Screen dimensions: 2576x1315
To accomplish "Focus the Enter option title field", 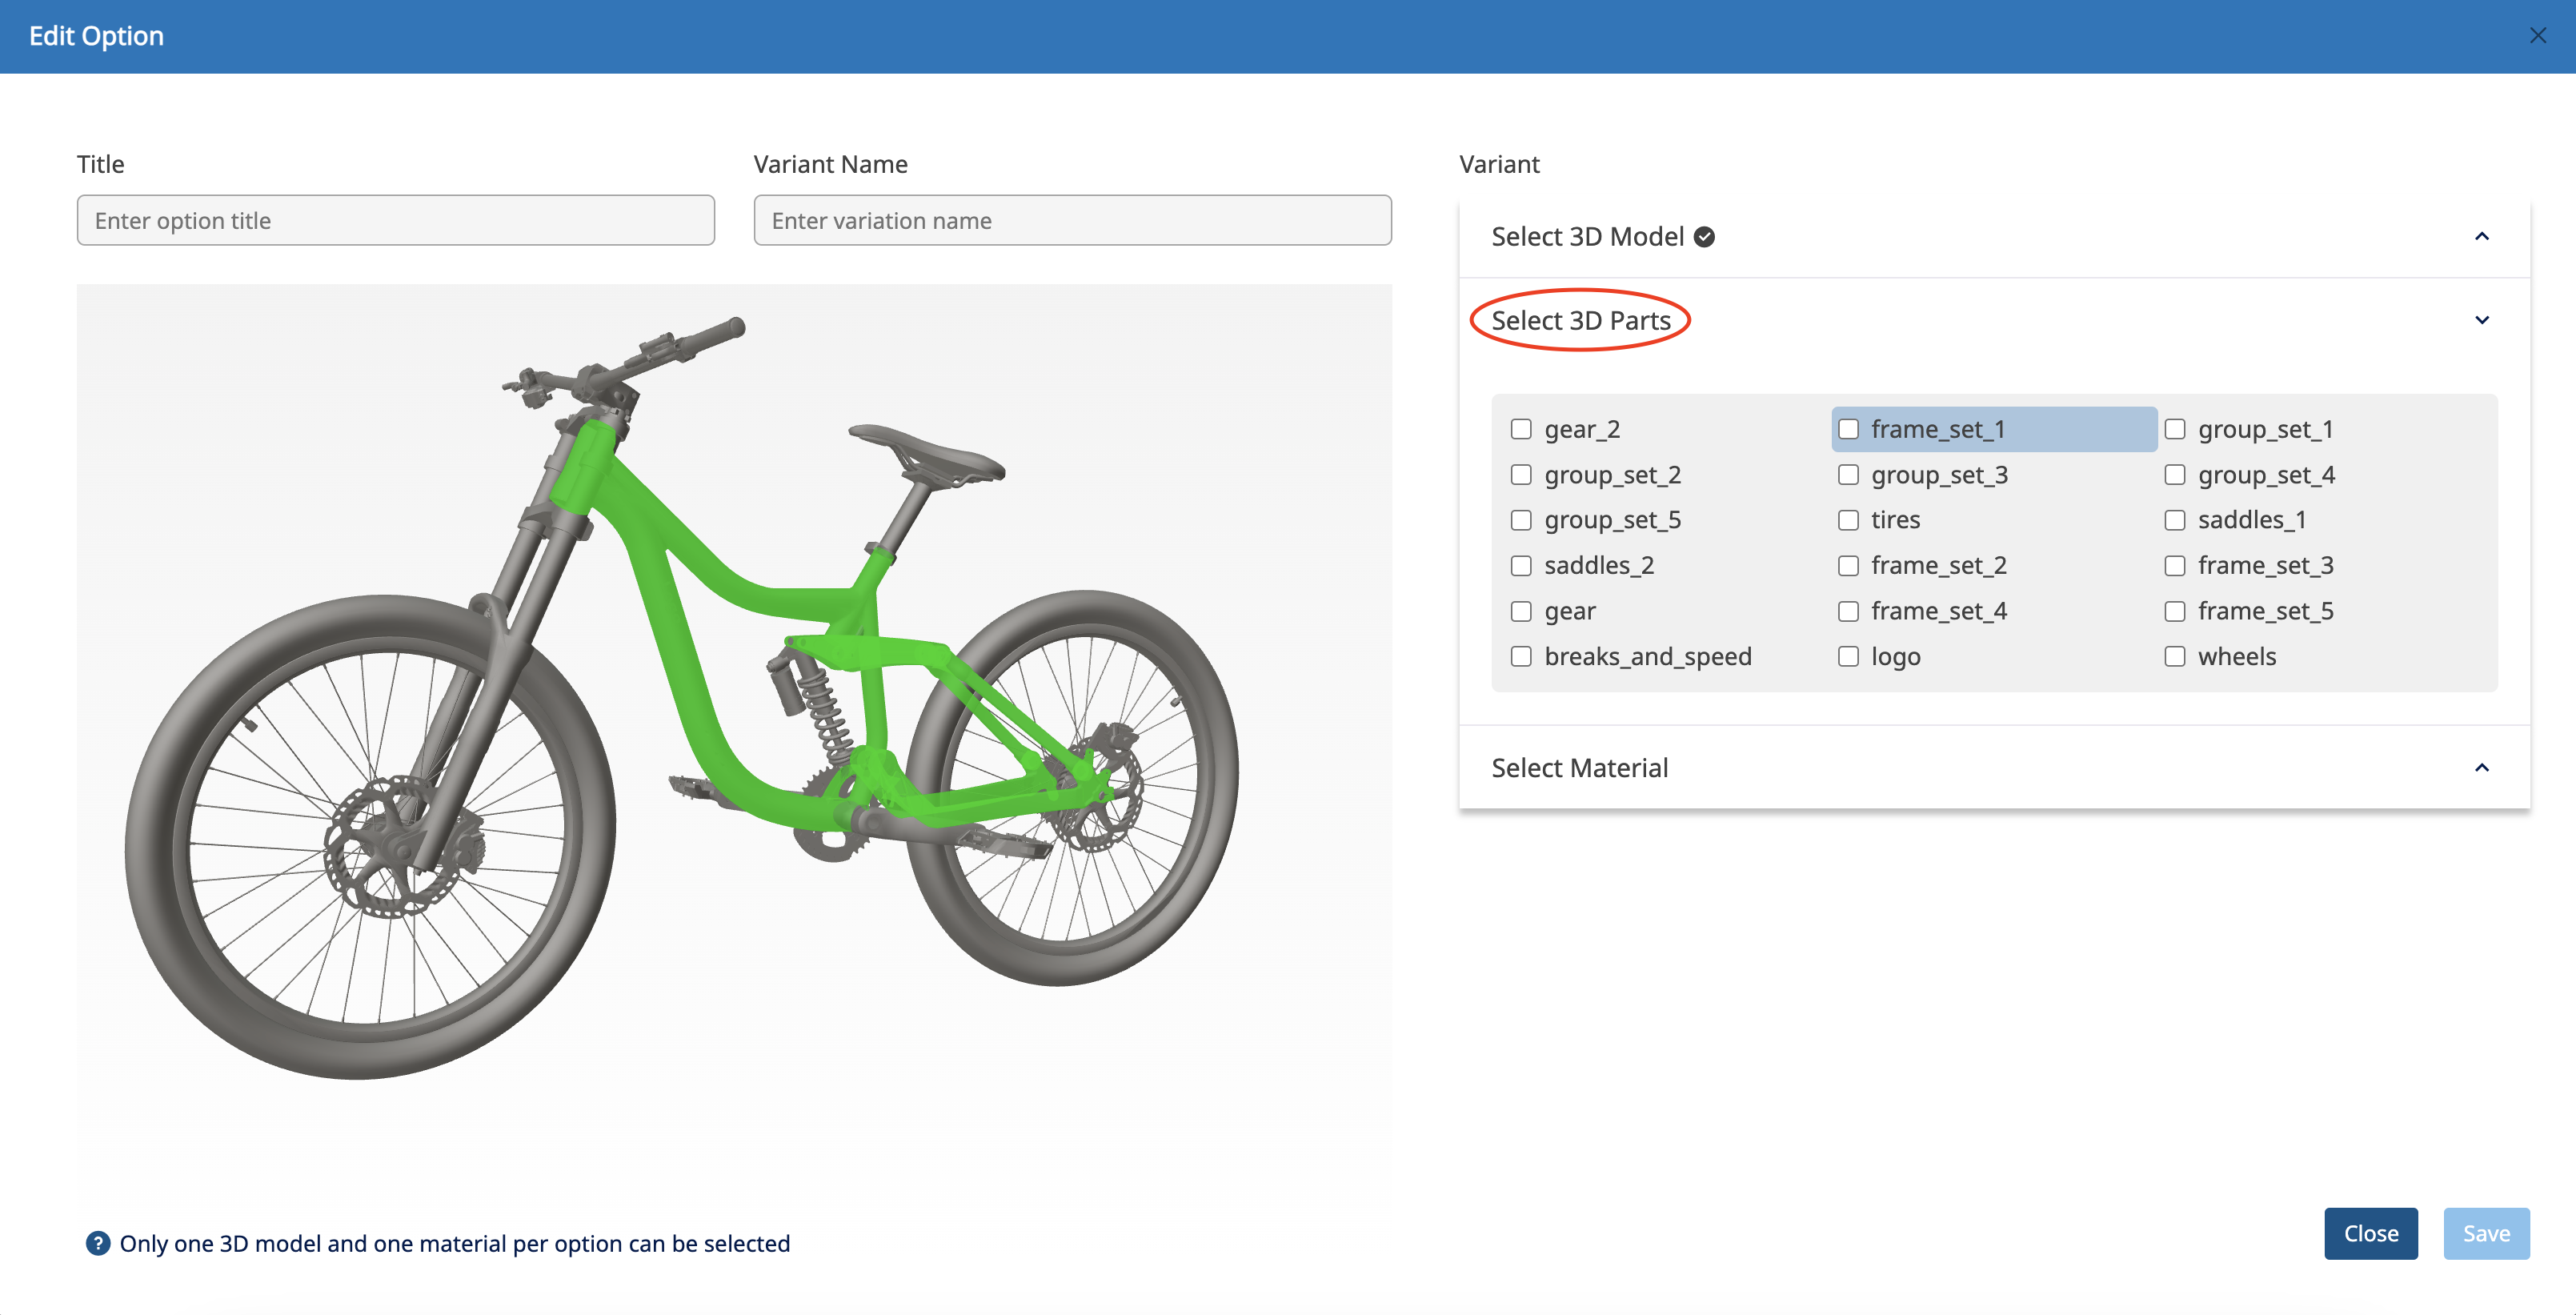I will point(395,220).
